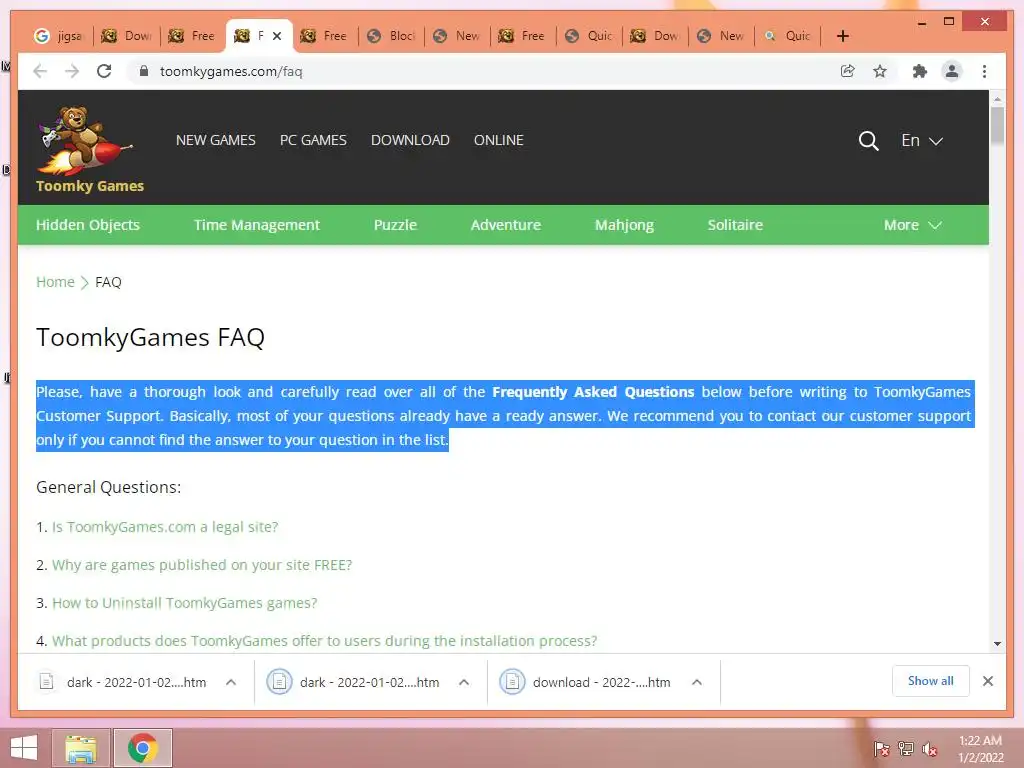This screenshot has height=768, width=1024.
Task: Open site search magnifier icon
Action: [868, 140]
